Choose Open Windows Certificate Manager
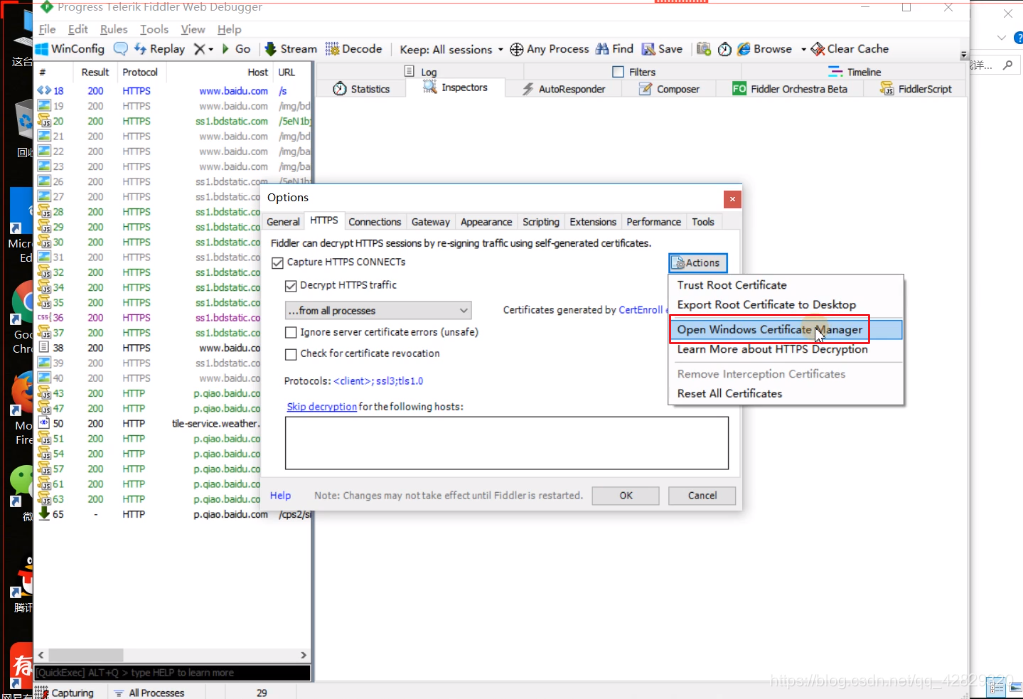The height and width of the screenshot is (699, 1023). 786,330
